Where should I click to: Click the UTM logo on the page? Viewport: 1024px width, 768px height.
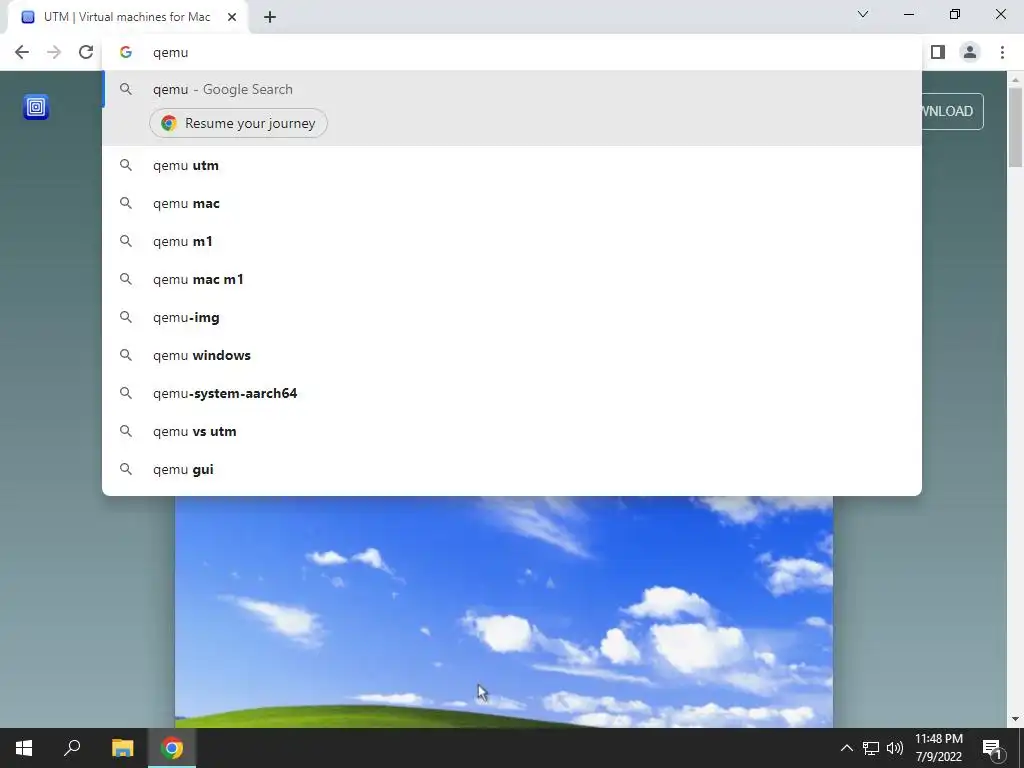click(x=36, y=107)
